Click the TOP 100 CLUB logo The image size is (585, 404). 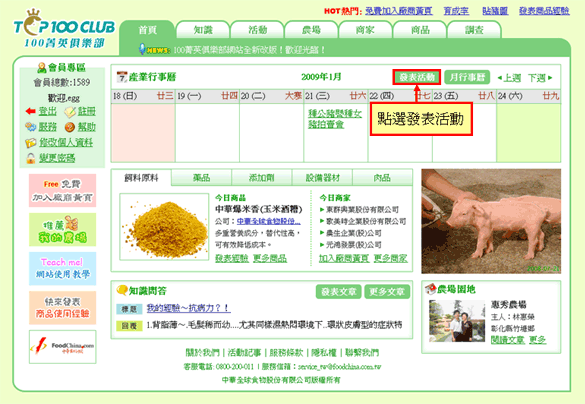point(64,30)
